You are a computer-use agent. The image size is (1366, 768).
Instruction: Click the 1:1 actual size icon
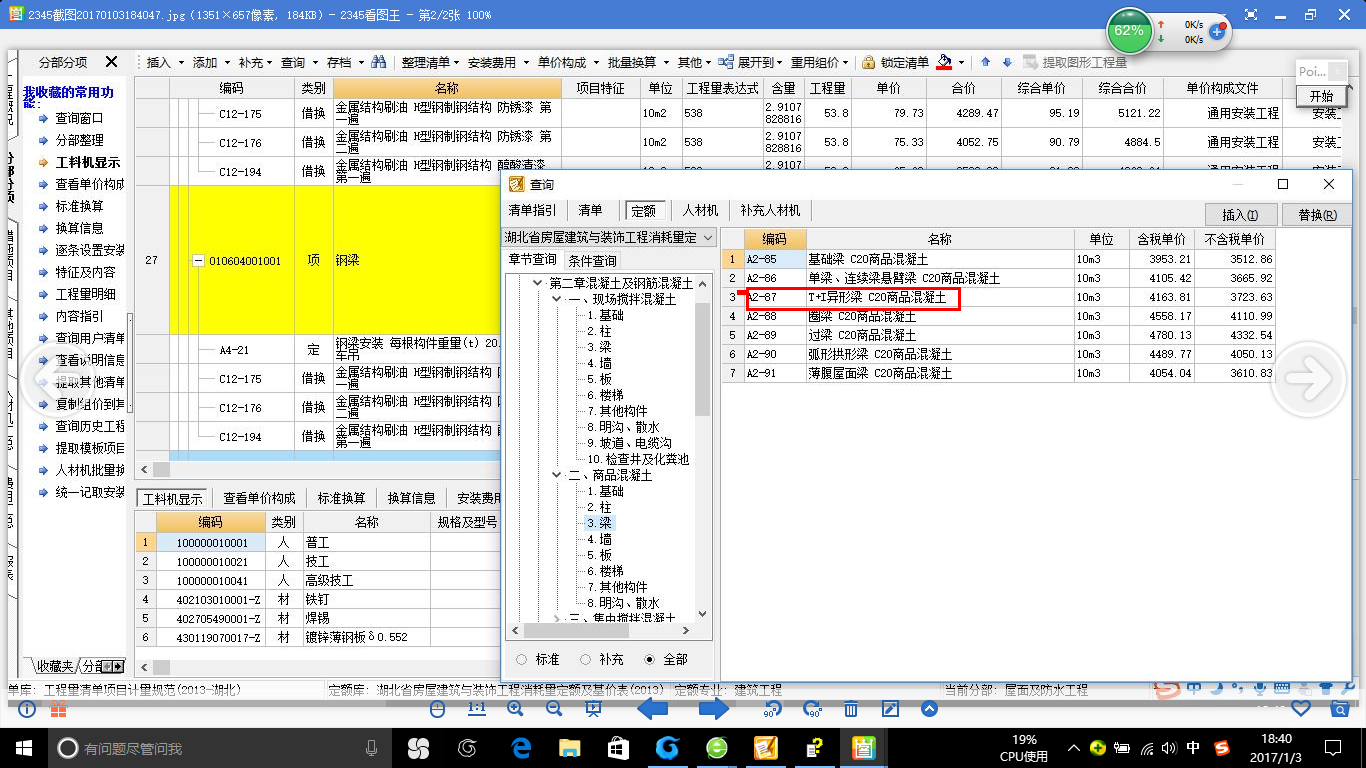point(476,709)
